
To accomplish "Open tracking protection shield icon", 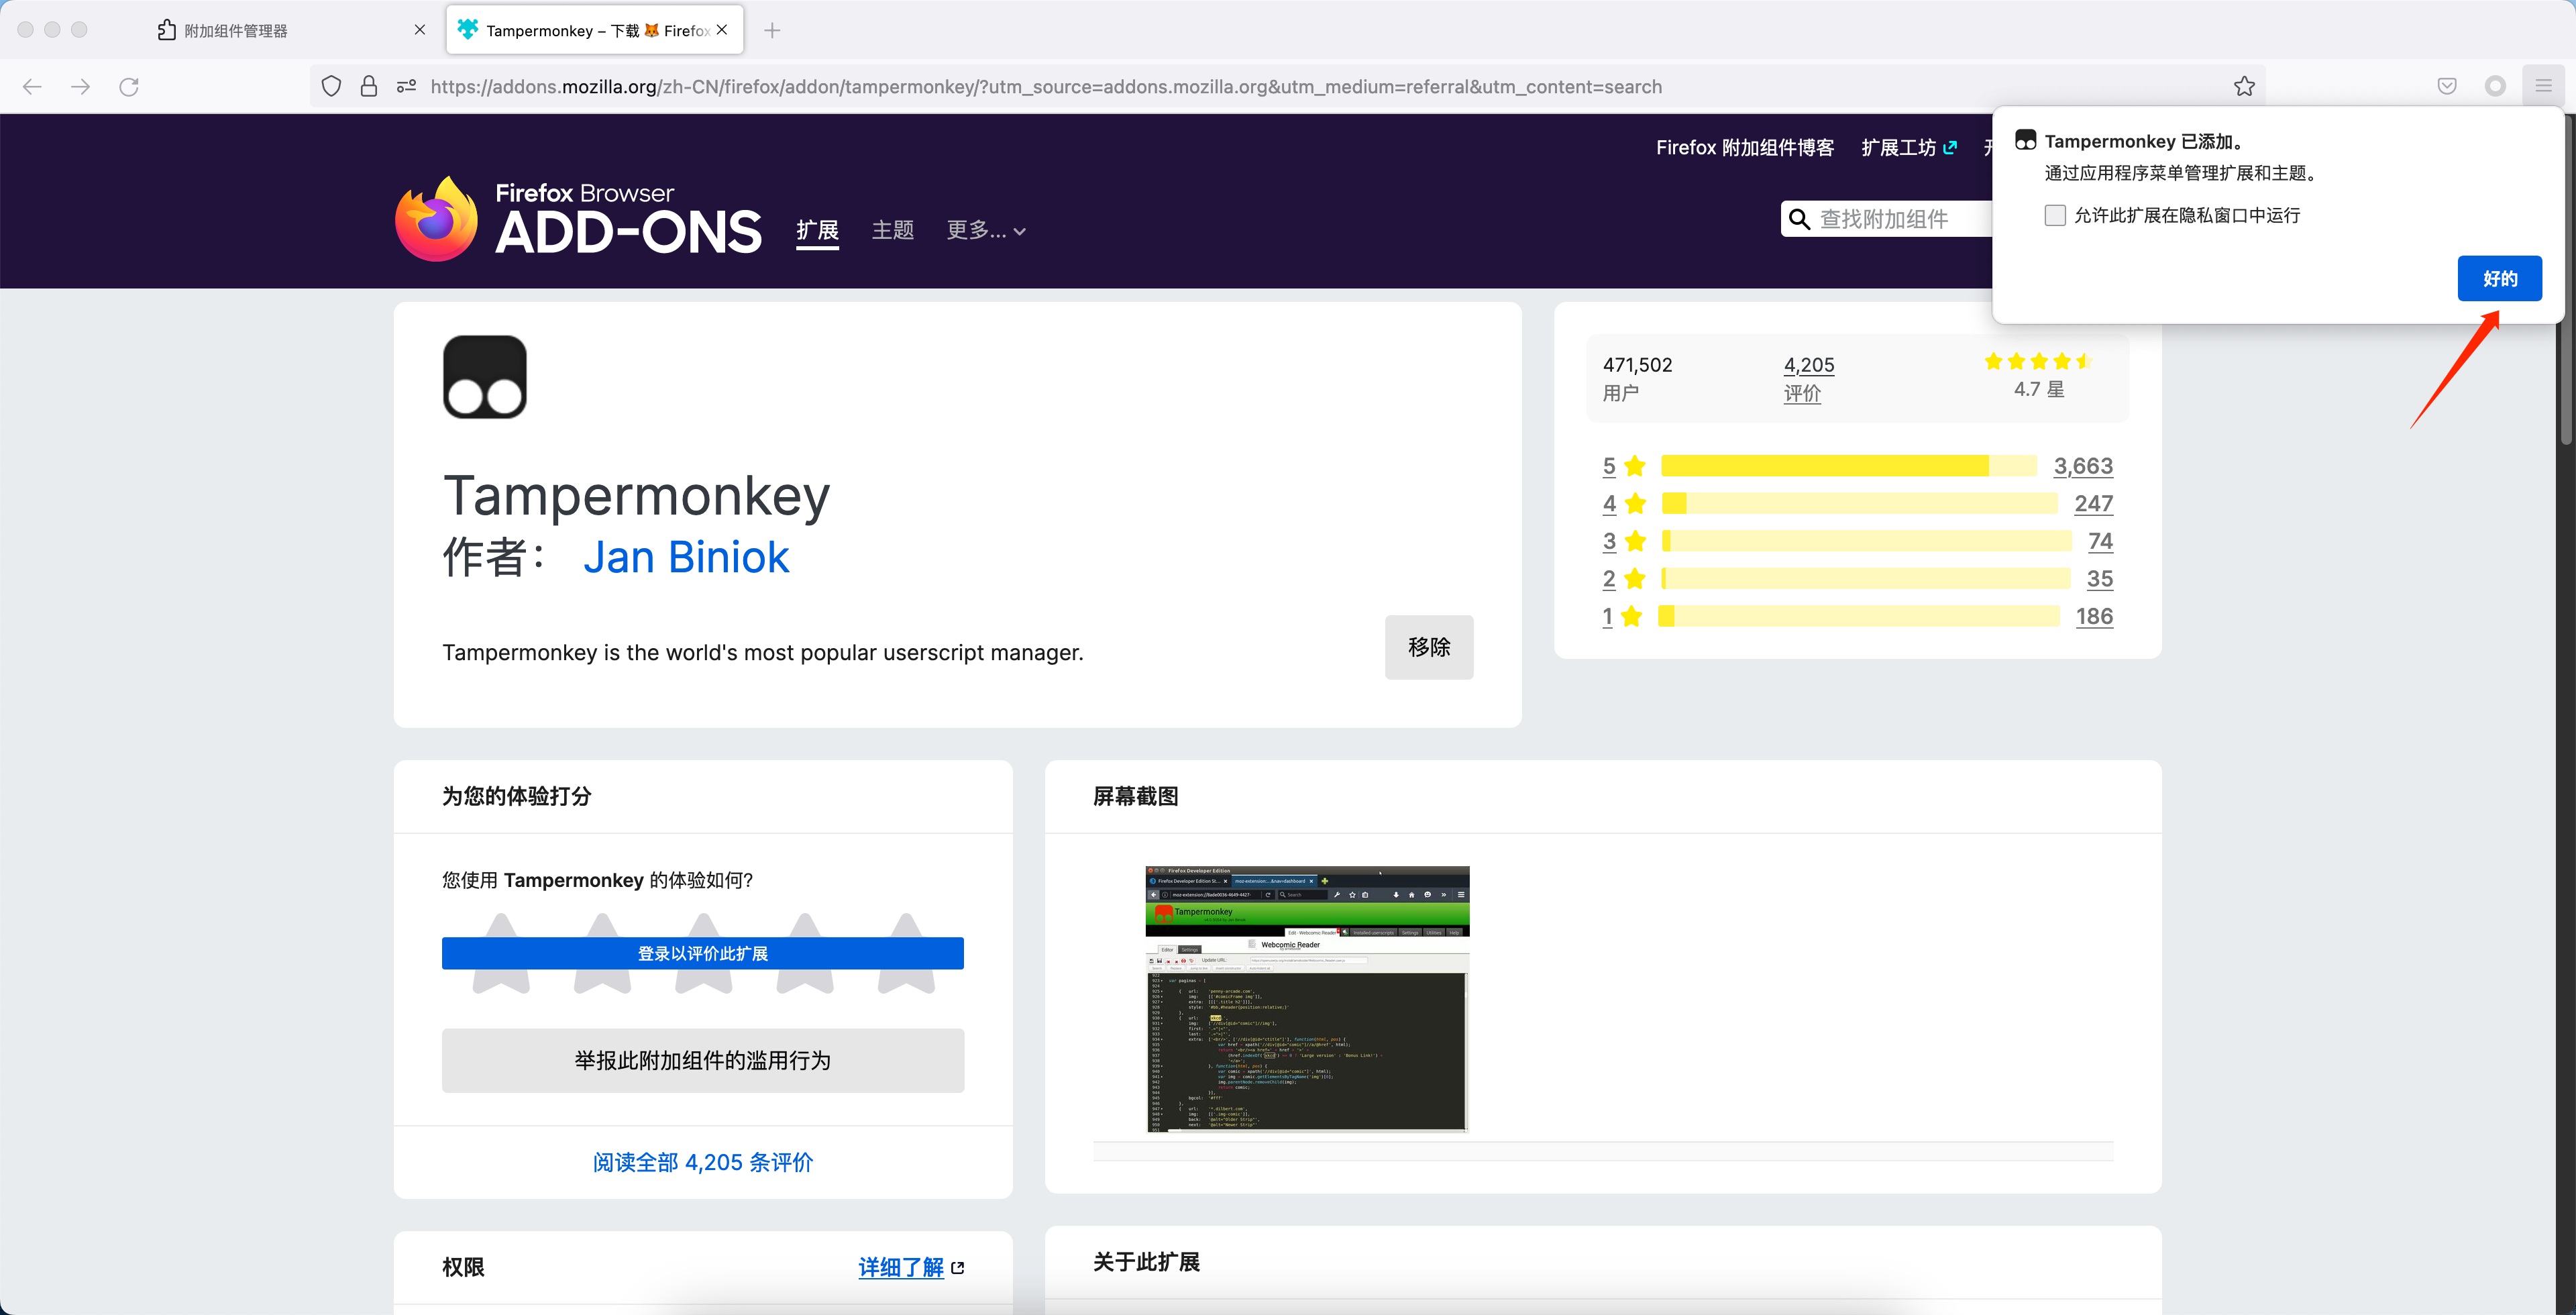I will tap(332, 87).
